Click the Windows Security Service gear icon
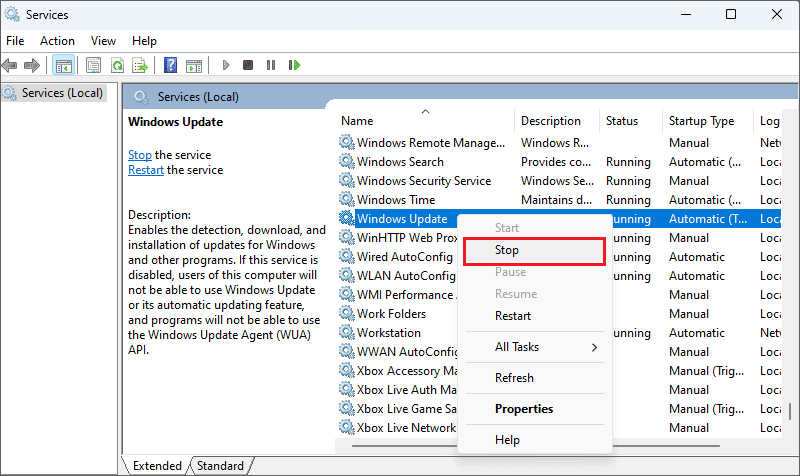Viewport: 800px width, 476px height. [x=347, y=181]
